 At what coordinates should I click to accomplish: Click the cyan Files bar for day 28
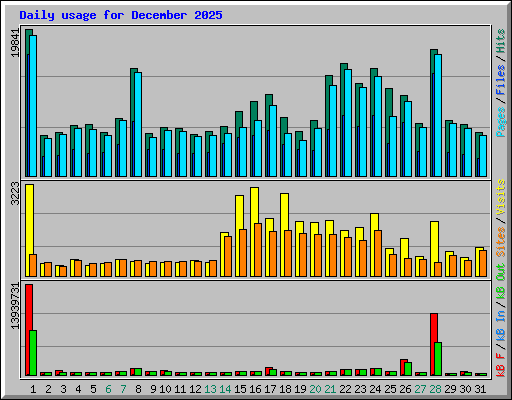[438, 115]
